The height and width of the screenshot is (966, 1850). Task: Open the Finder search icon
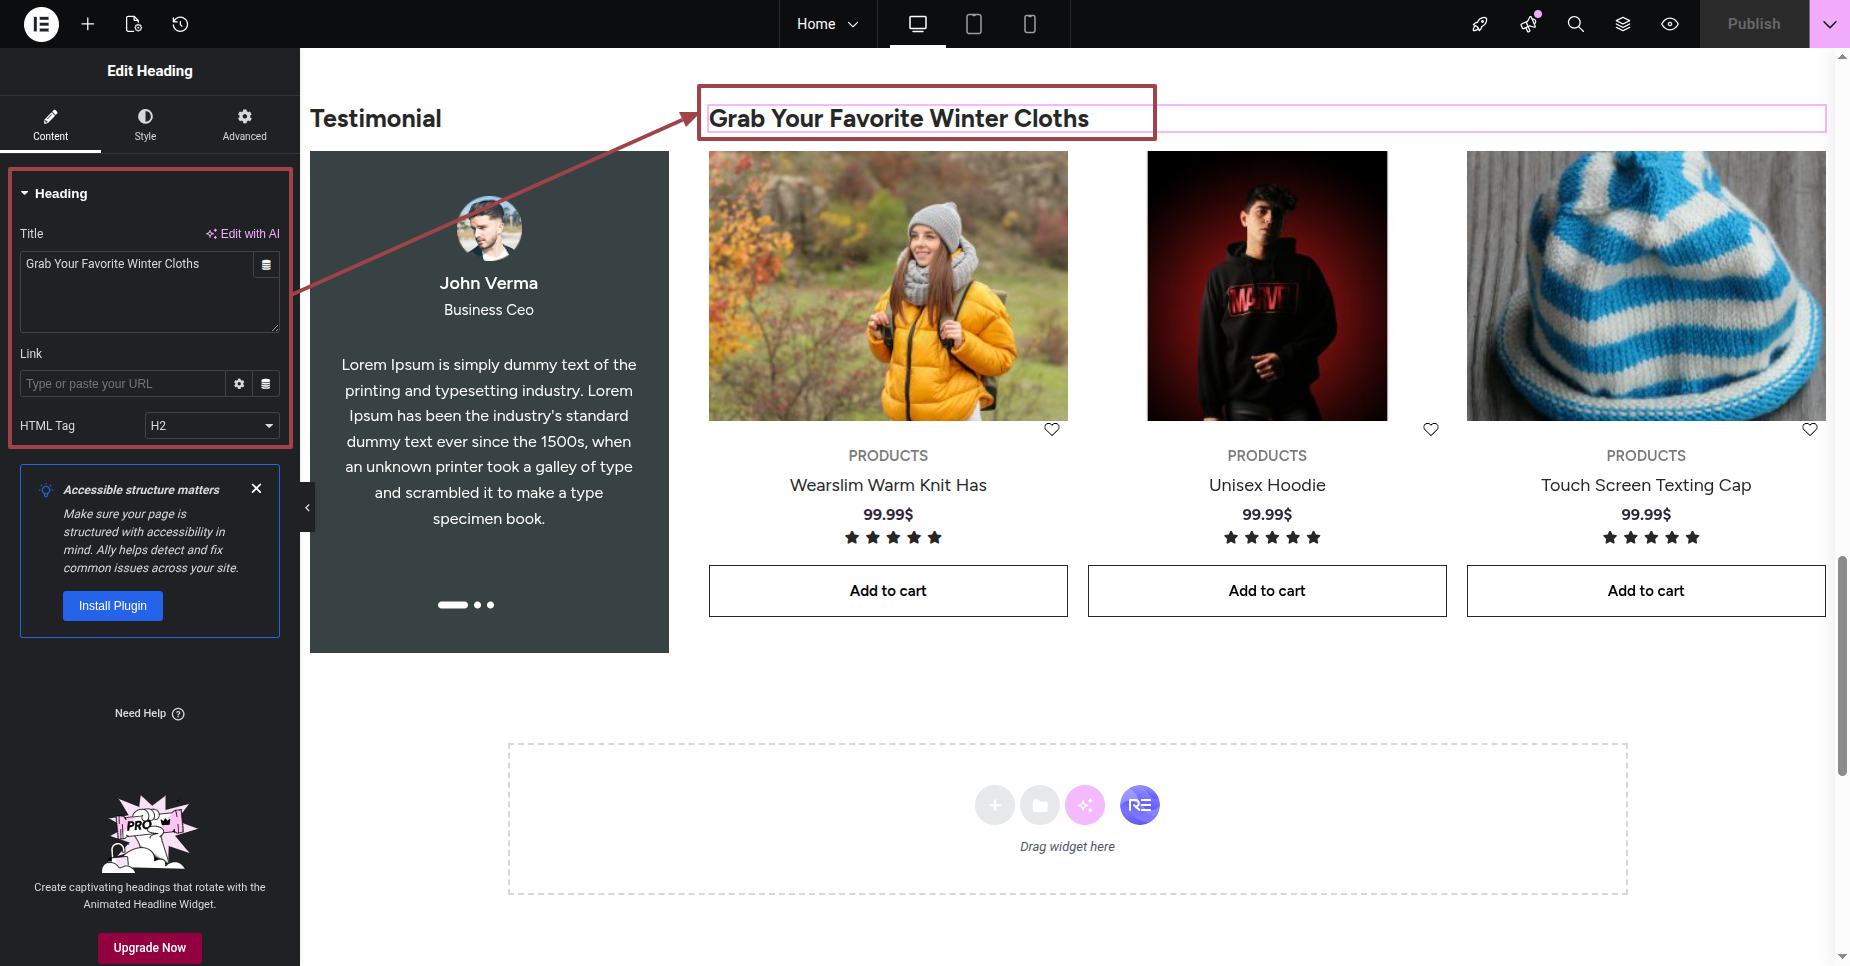pyautogui.click(x=1575, y=24)
